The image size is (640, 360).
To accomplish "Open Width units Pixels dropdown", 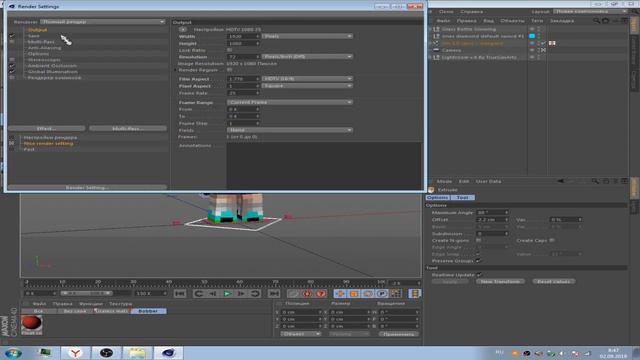I will point(307,36).
